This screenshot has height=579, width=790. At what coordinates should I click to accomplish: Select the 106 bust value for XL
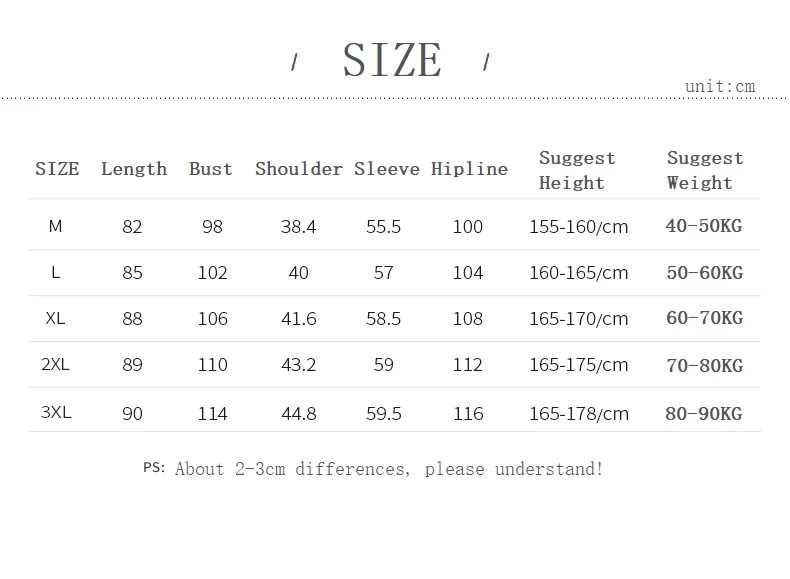coord(213,318)
